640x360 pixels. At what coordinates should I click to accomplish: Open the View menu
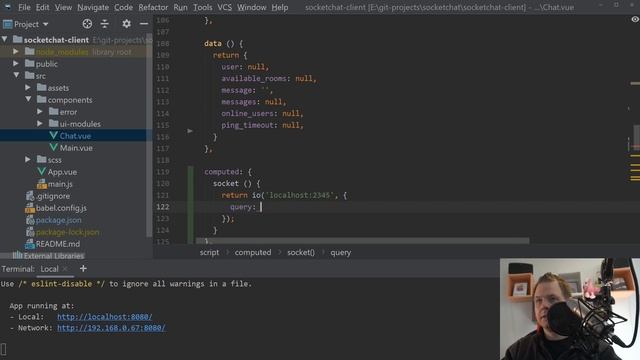[63, 7]
